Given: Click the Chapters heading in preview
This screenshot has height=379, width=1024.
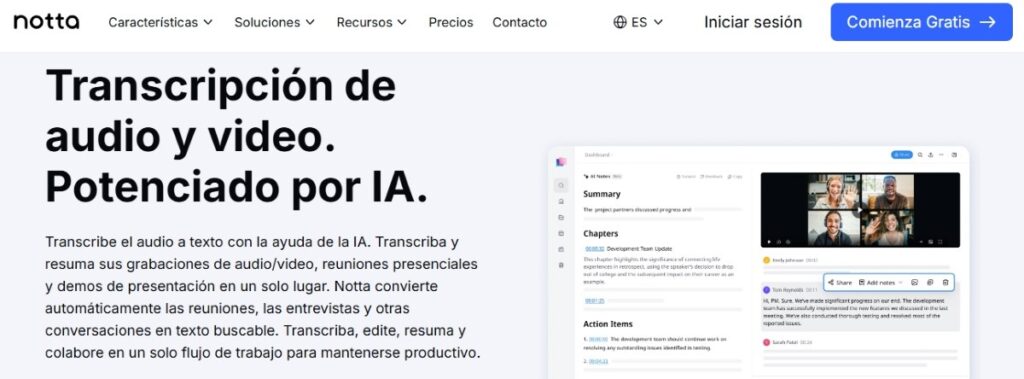Looking at the screenshot, I should (x=600, y=233).
